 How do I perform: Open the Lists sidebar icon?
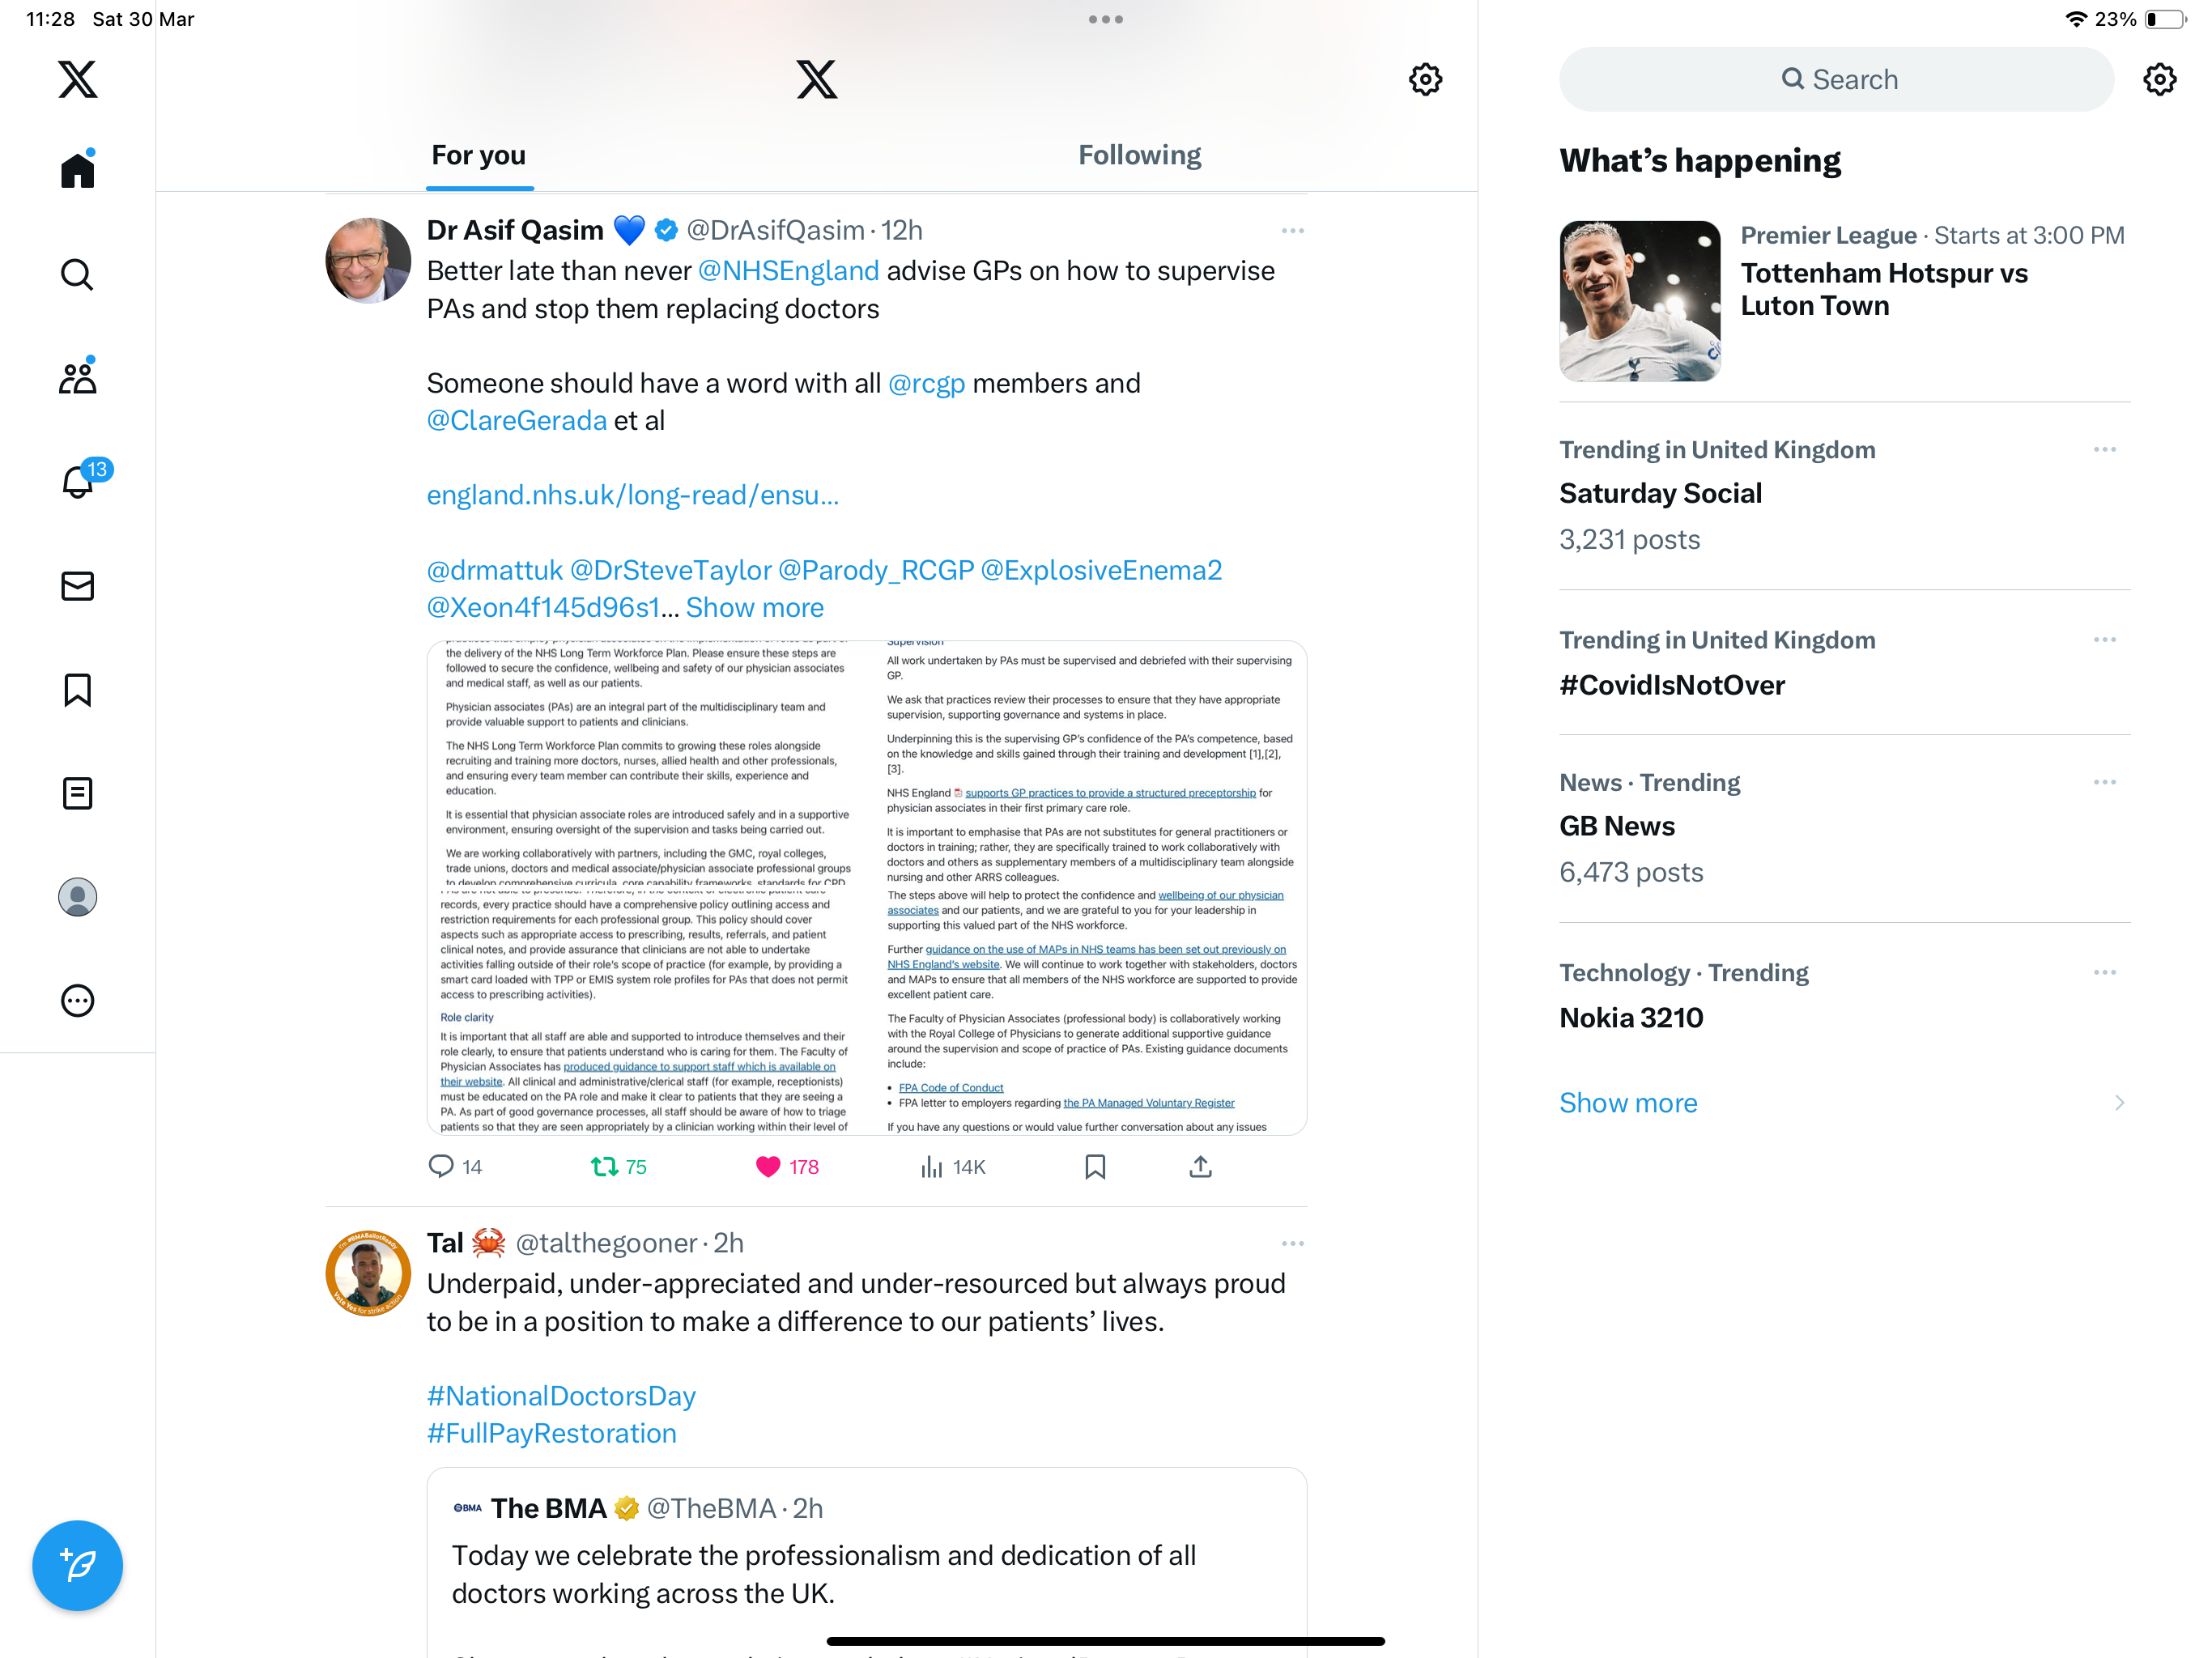tap(77, 794)
